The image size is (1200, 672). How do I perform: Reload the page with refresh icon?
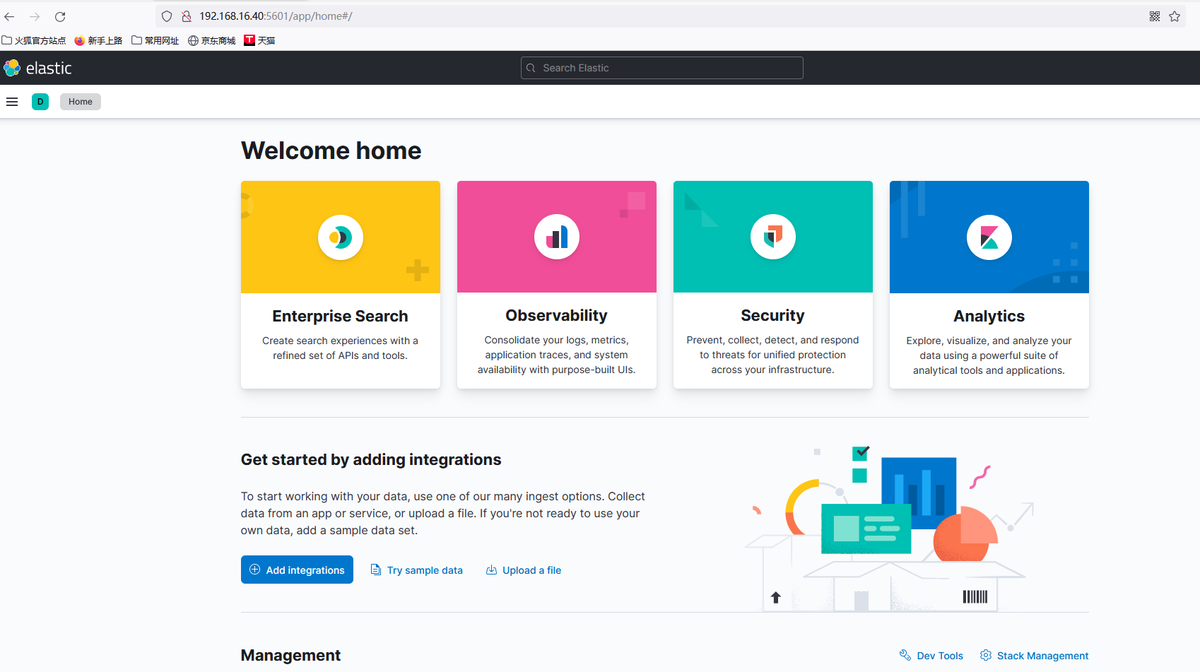pyautogui.click(x=60, y=17)
